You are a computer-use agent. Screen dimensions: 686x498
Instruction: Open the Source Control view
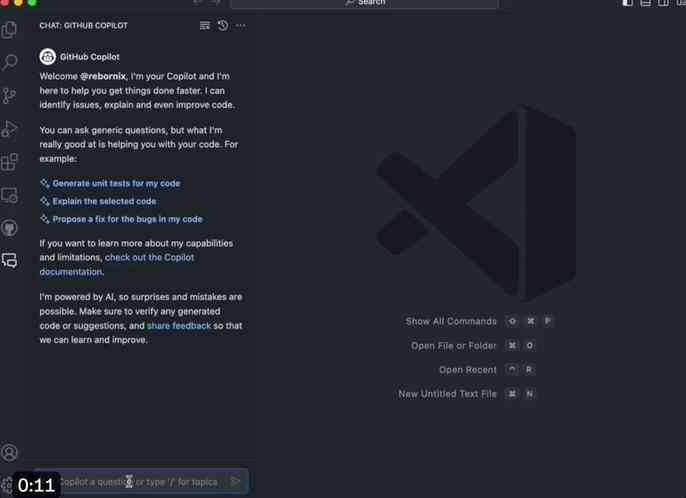click(9, 96)
